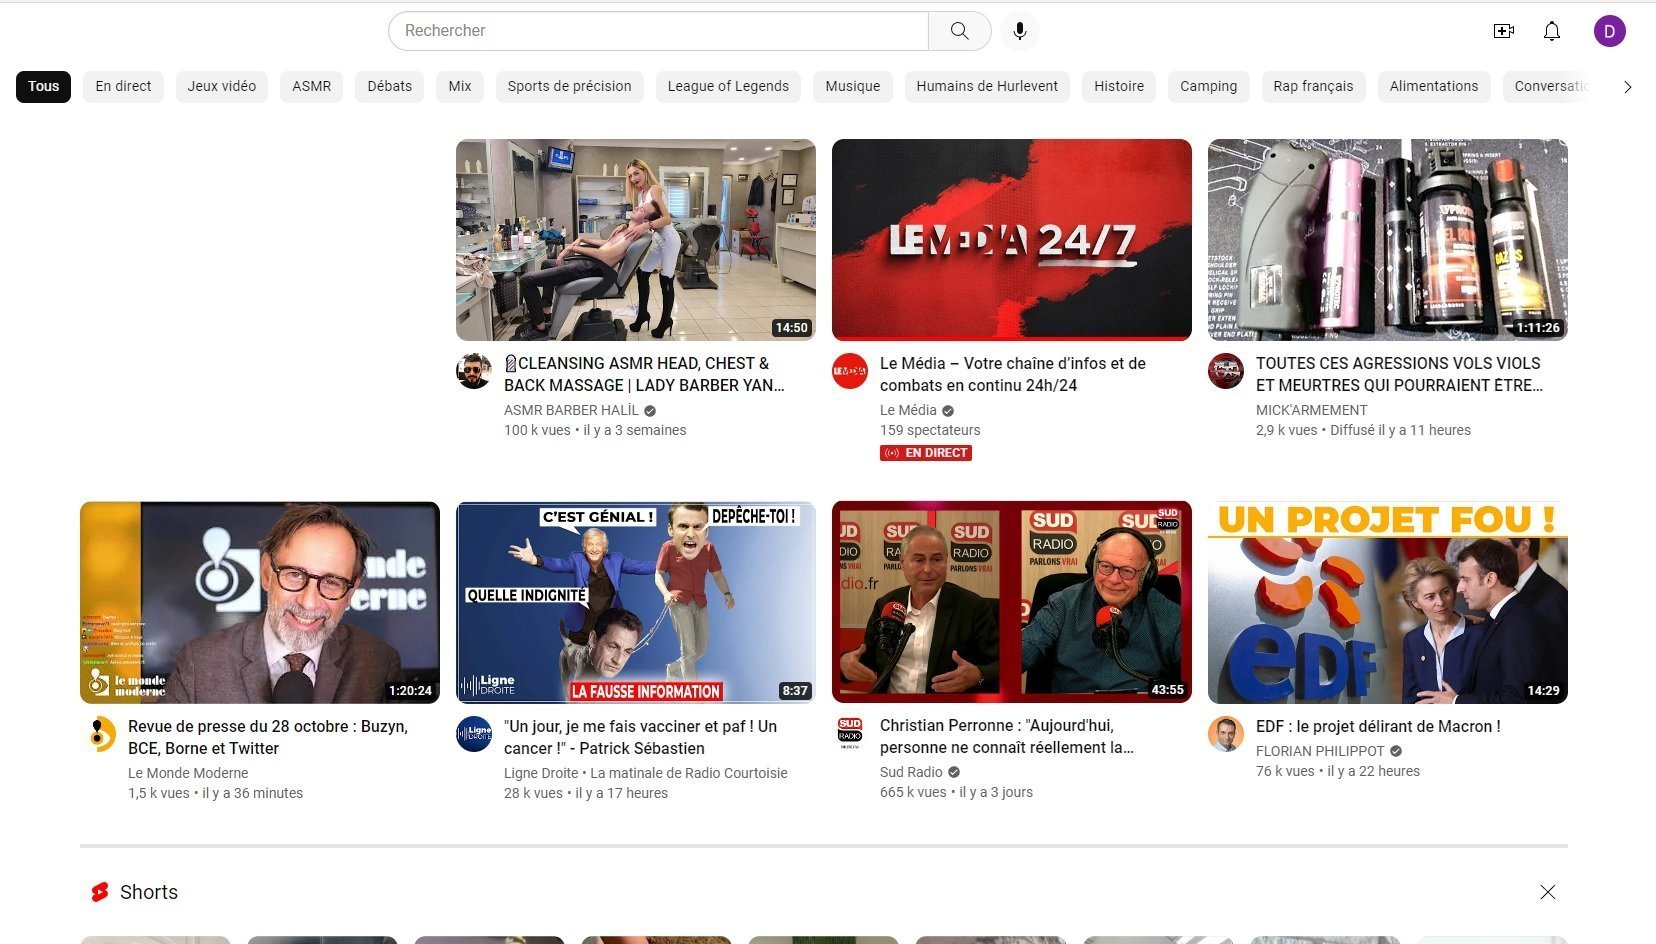This screenshot has width=1656, height=944.
Task: Open the ASMR BARBER HALİL channel avatar
Action: [x=474, y=371]
